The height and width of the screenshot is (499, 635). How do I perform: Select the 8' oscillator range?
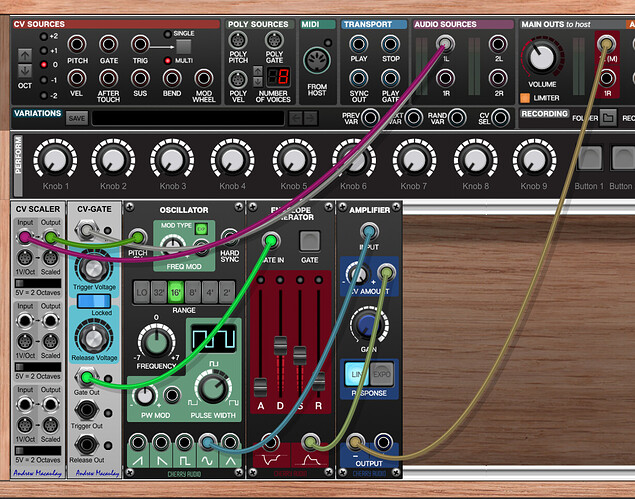(193, 292)
